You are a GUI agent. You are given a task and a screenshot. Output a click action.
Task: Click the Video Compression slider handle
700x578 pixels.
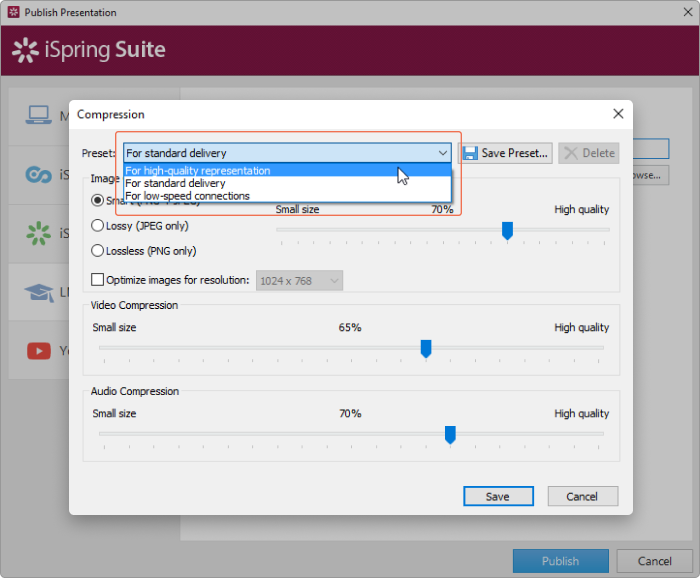pos(426,349)
